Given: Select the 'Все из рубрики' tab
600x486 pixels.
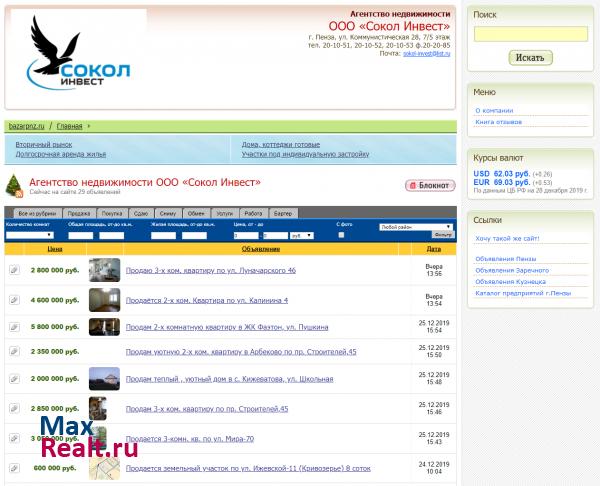Looking at the screenshot, I should click(x=38, y=213).
